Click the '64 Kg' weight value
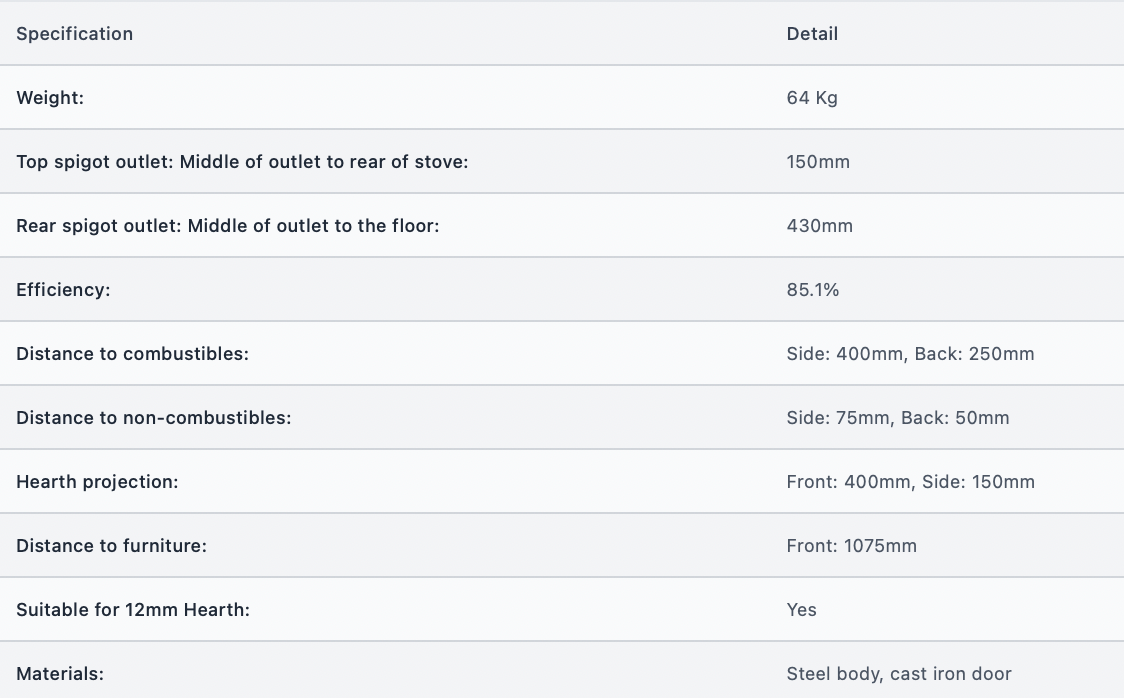The width and height of the screenshot is (1124, 698). (x=812, y=97)
